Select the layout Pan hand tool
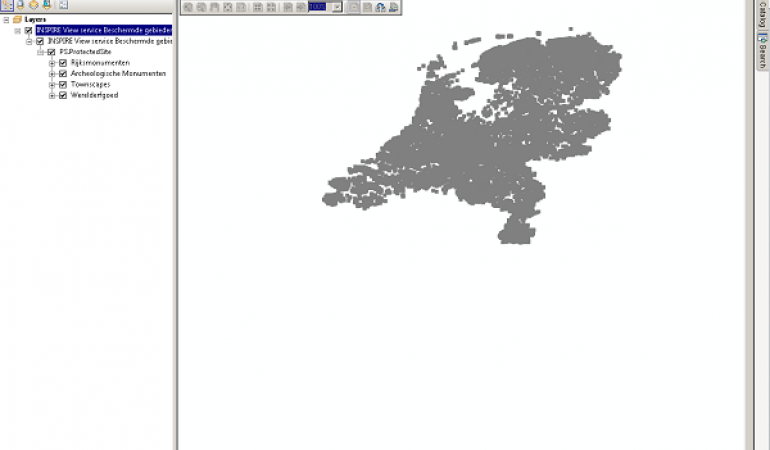 [215, 7]
